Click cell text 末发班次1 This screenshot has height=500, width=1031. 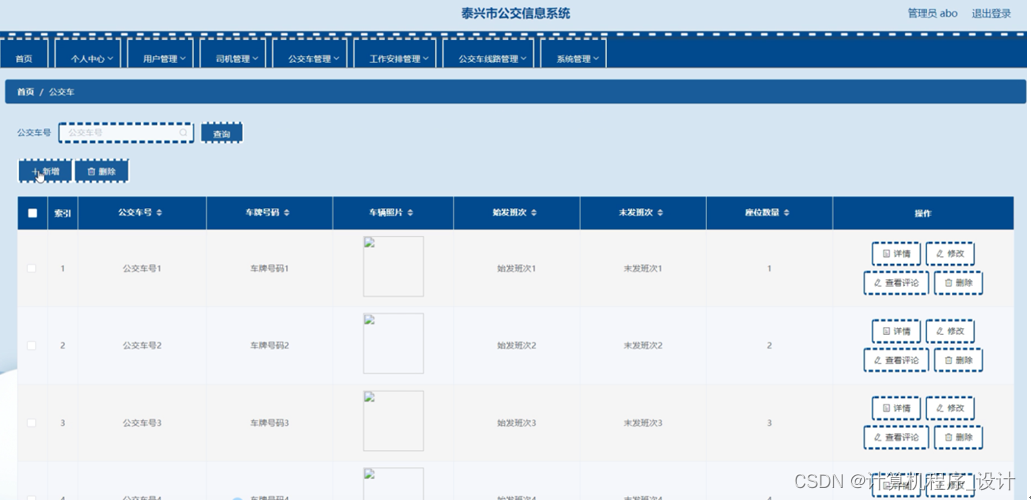pos(643,268)
